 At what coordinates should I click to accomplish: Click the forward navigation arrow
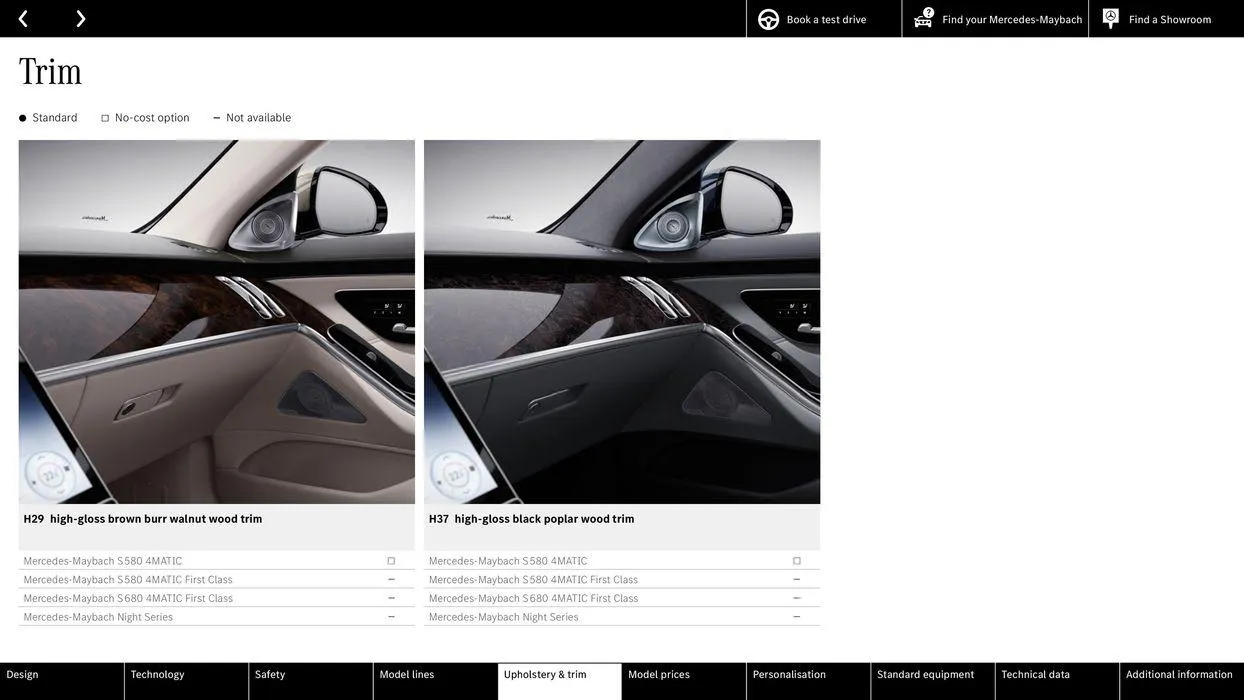(x=78, y=16)
